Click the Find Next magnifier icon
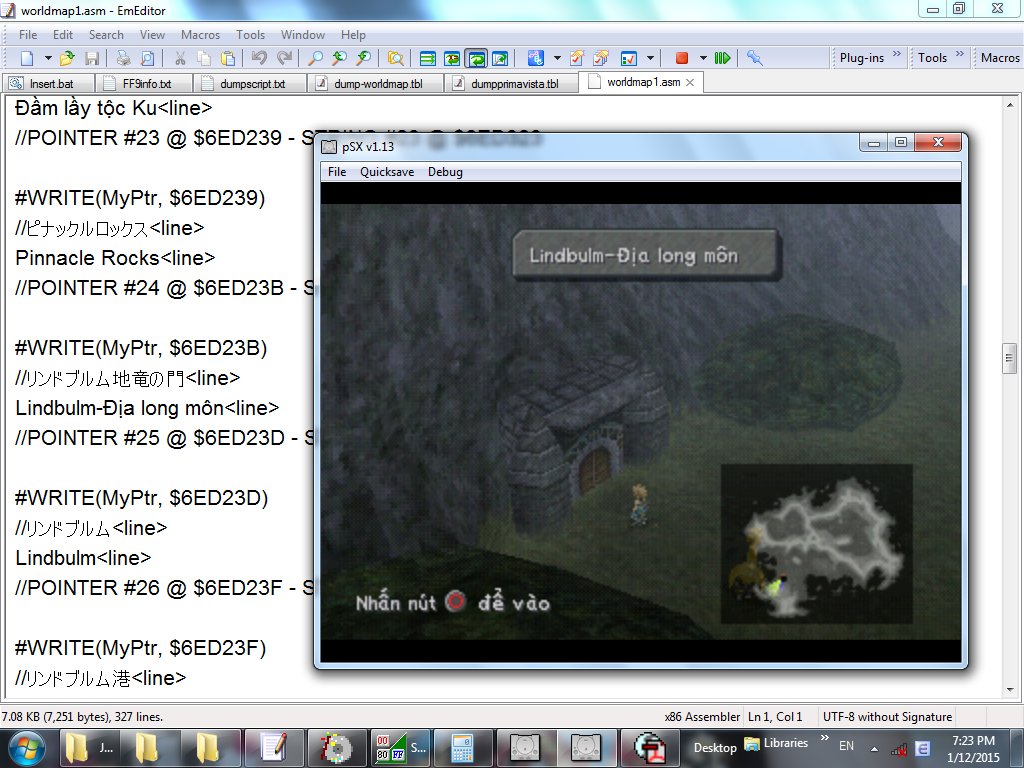The image size is (1024, 768). tap(339, 58)
